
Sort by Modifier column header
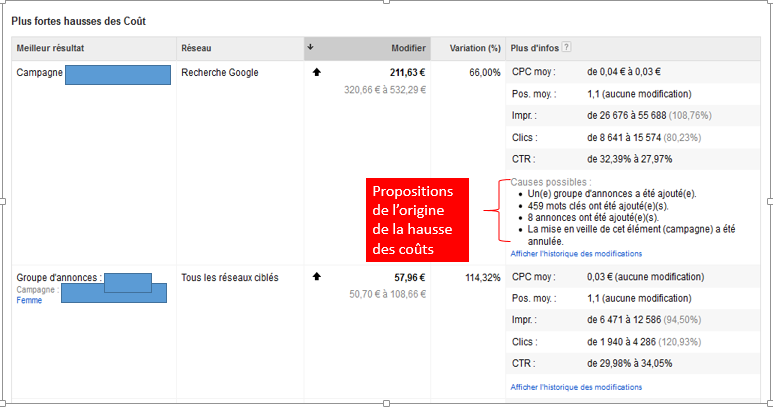click(x=408, y=48)
